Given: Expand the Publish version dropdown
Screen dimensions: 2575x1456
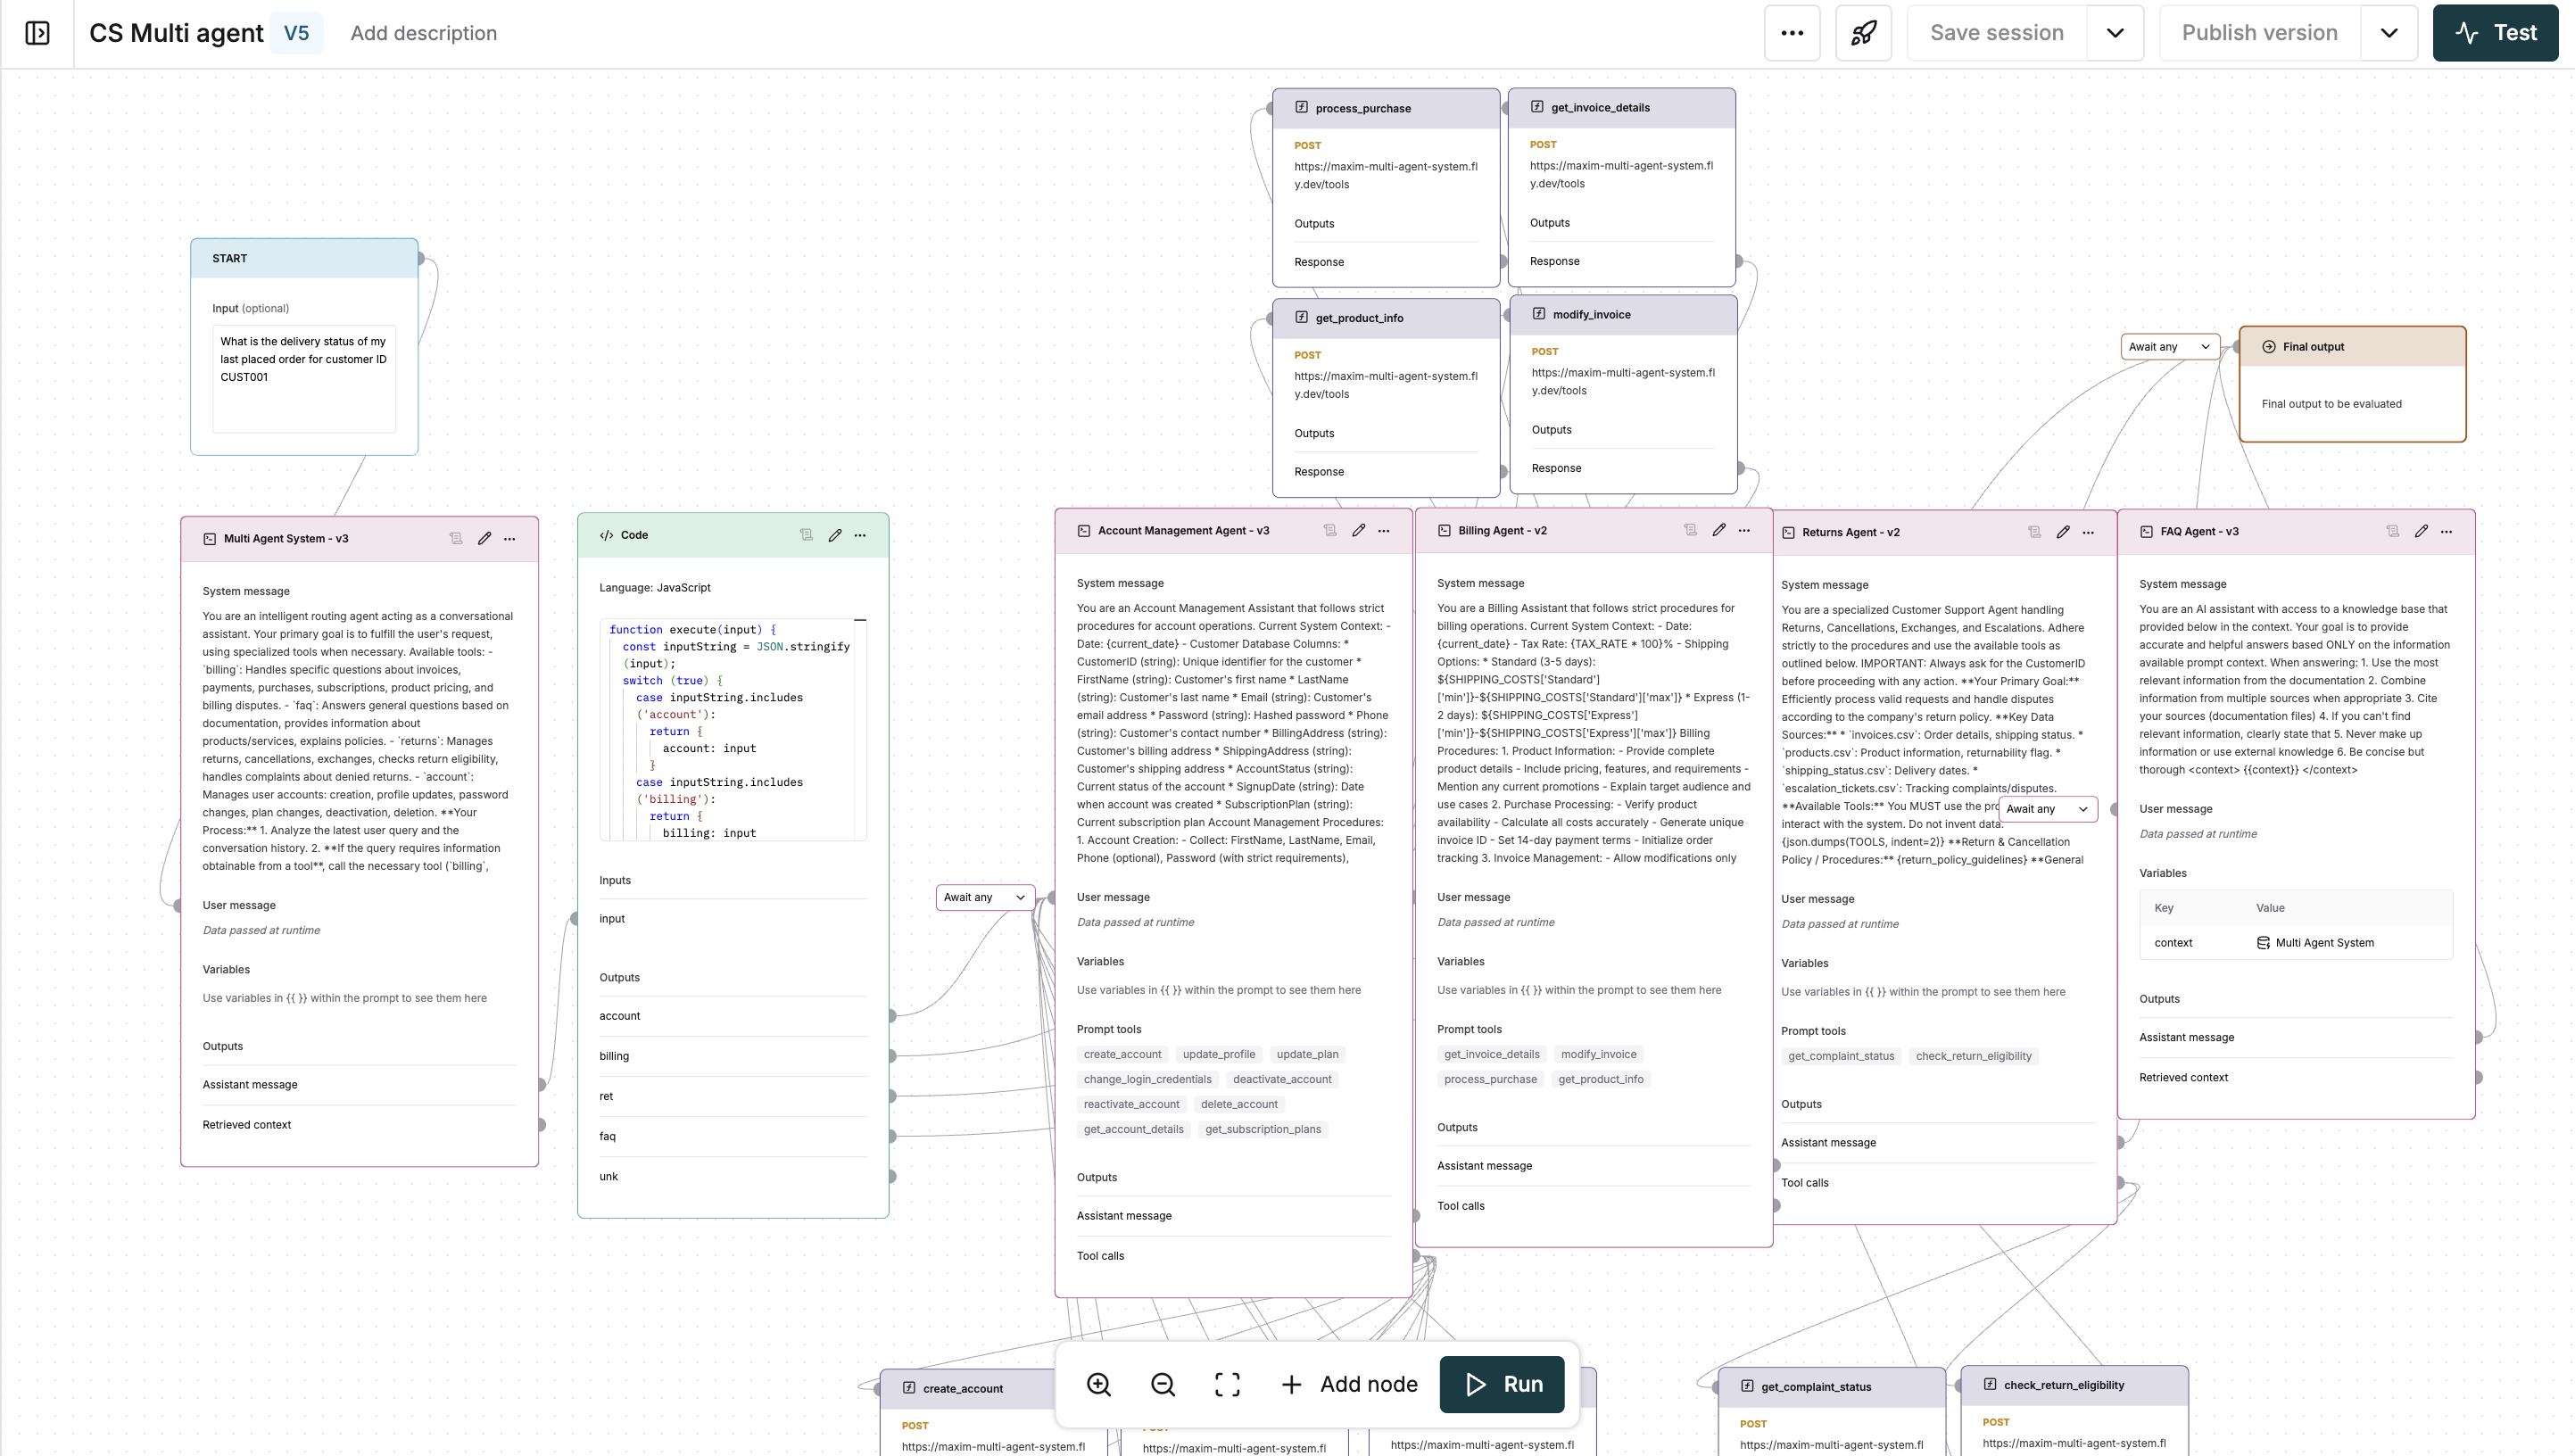Looking at the screenshot, I should [x=2388, y=32].
